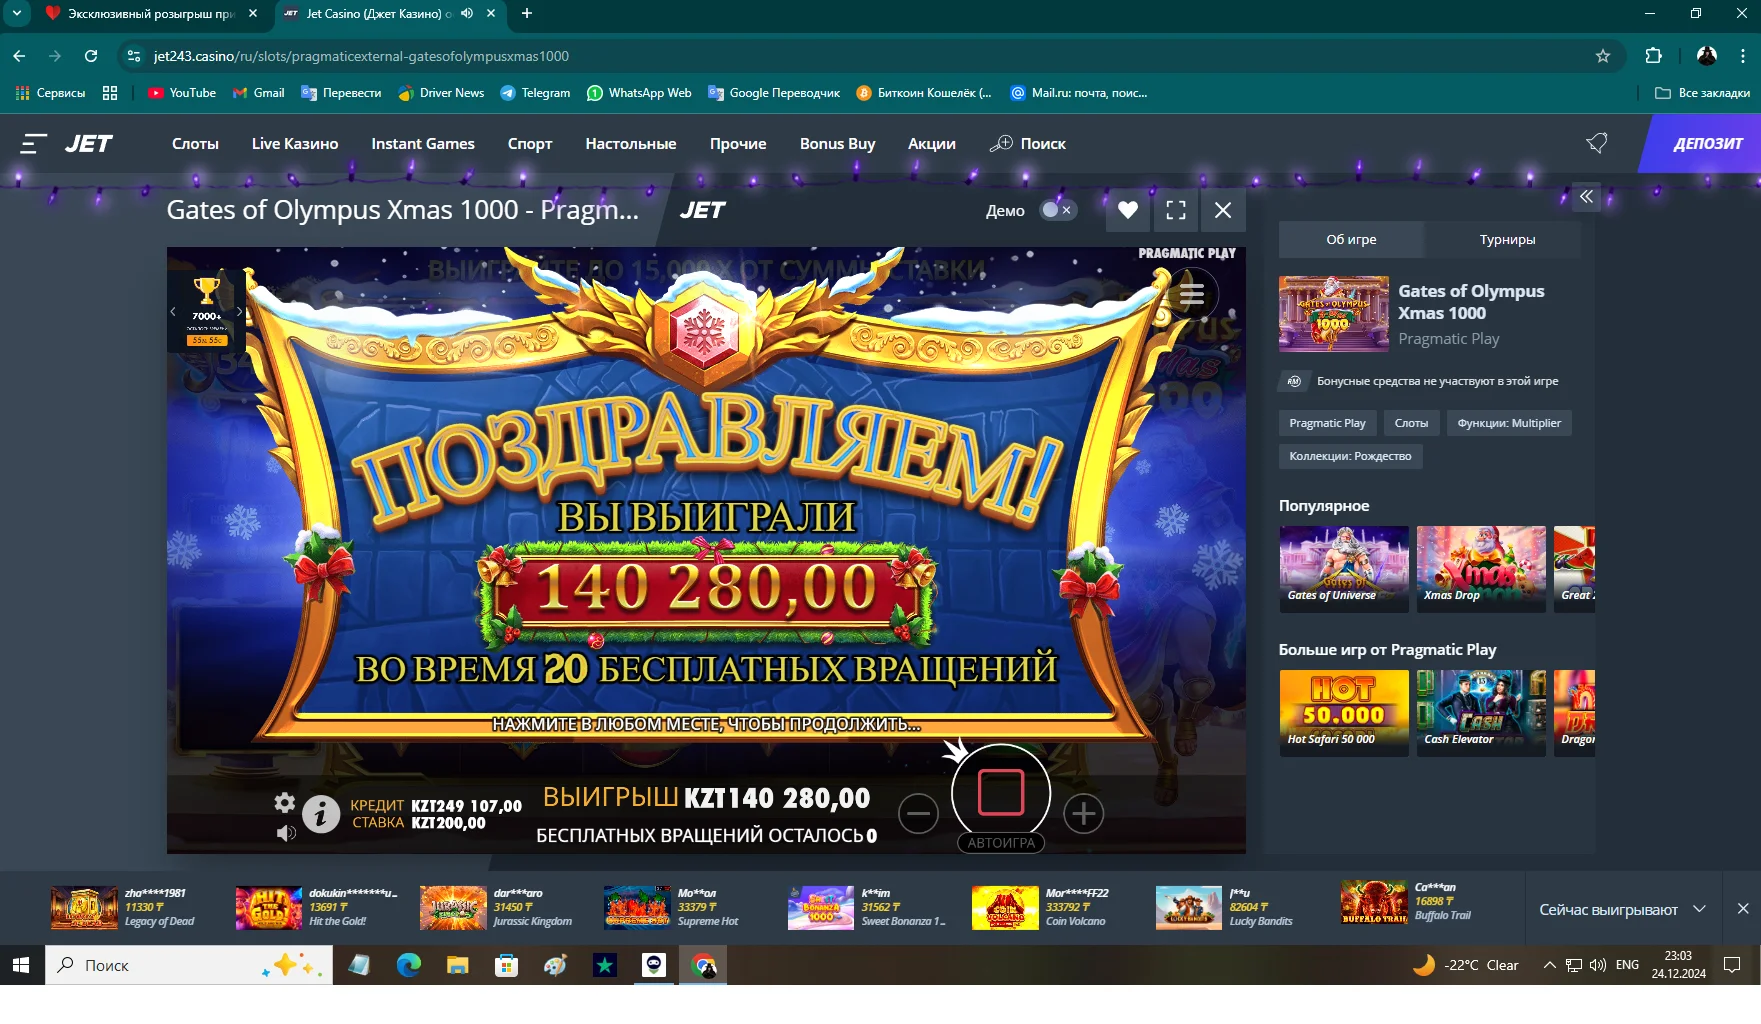
Task: Open the Autoplay (АВТОИГРА) option
Action: (x=1001, y=843)
